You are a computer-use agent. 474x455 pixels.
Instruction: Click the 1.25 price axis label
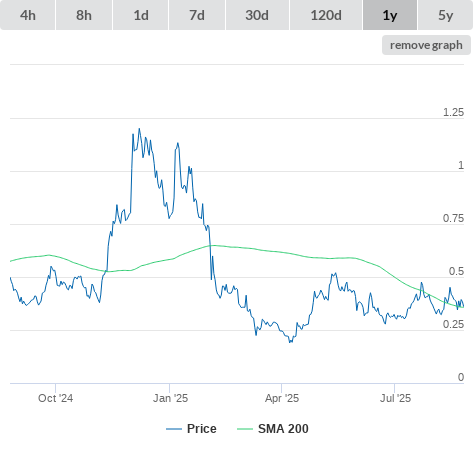click(x=453, y=112)
